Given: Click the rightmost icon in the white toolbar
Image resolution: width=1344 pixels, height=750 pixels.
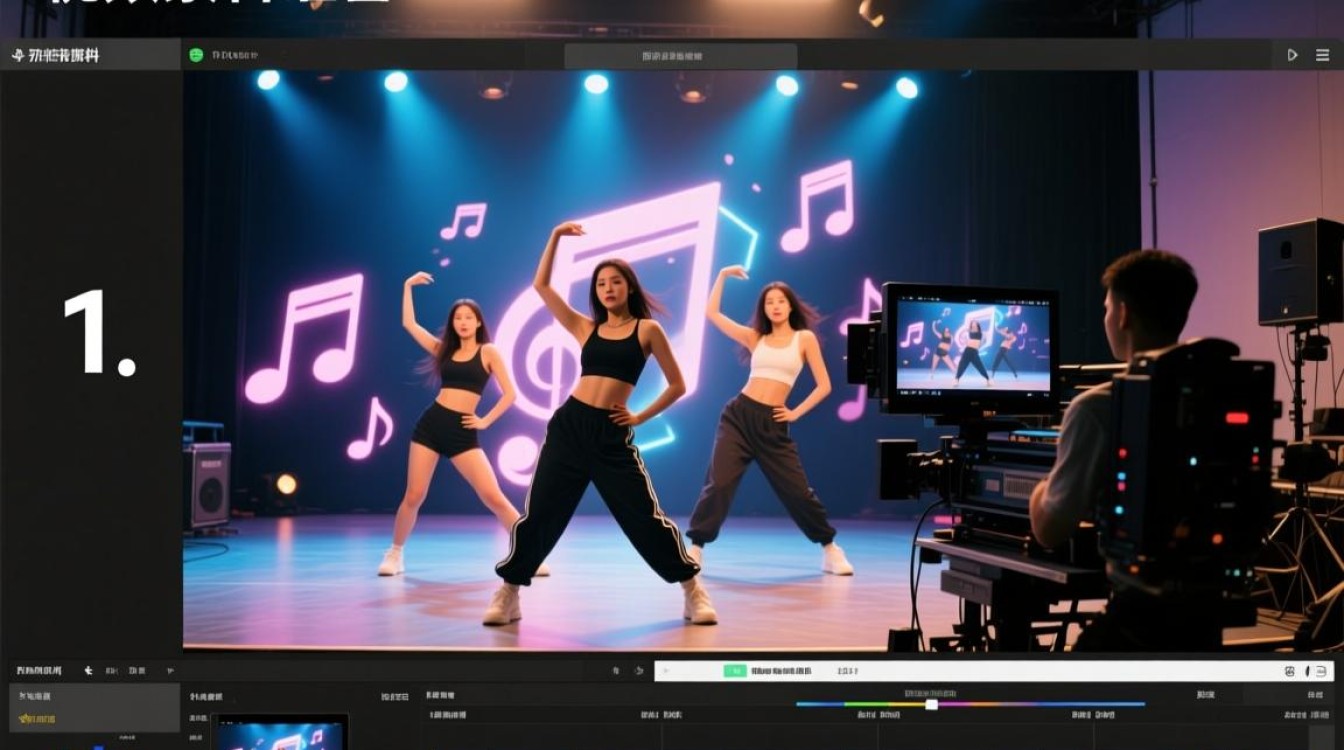Looking at the screenshot, I should pyautogui.click(x=1321, y=671).
